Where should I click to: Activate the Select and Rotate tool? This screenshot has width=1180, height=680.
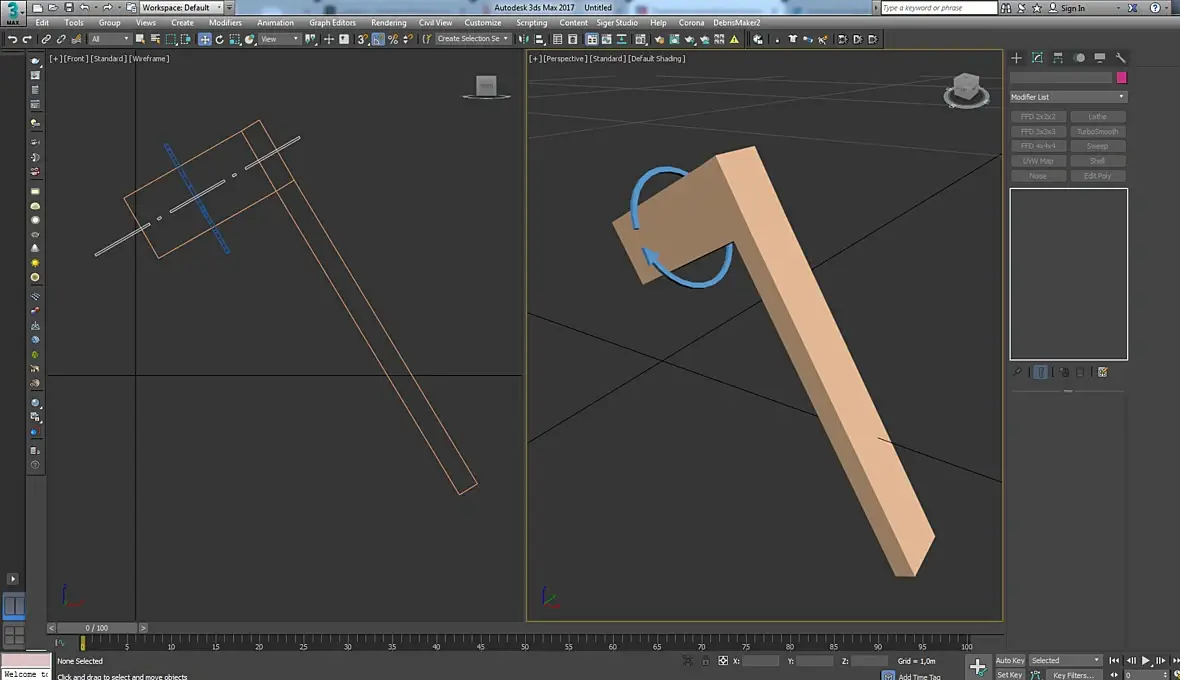(x=219, y=39)
